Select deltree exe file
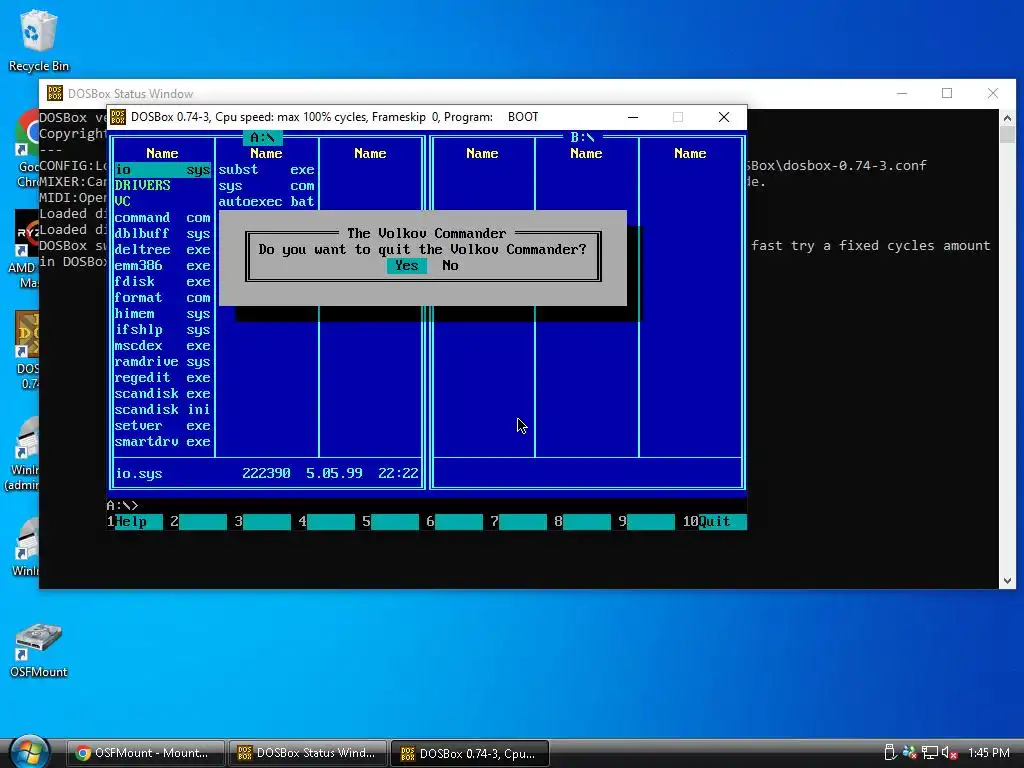1024x768 pixels. tap(163, 249)
